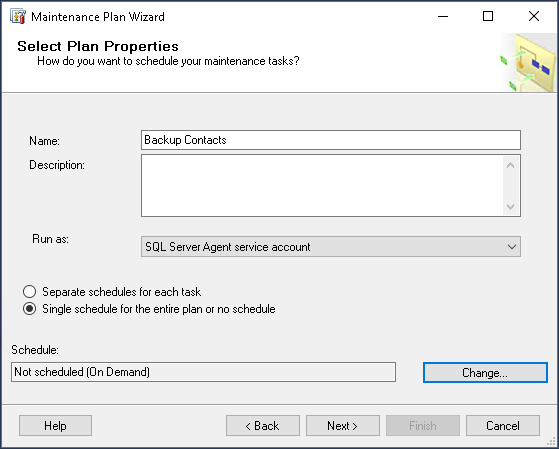Maximize the wizard window

tap(488, 16)
